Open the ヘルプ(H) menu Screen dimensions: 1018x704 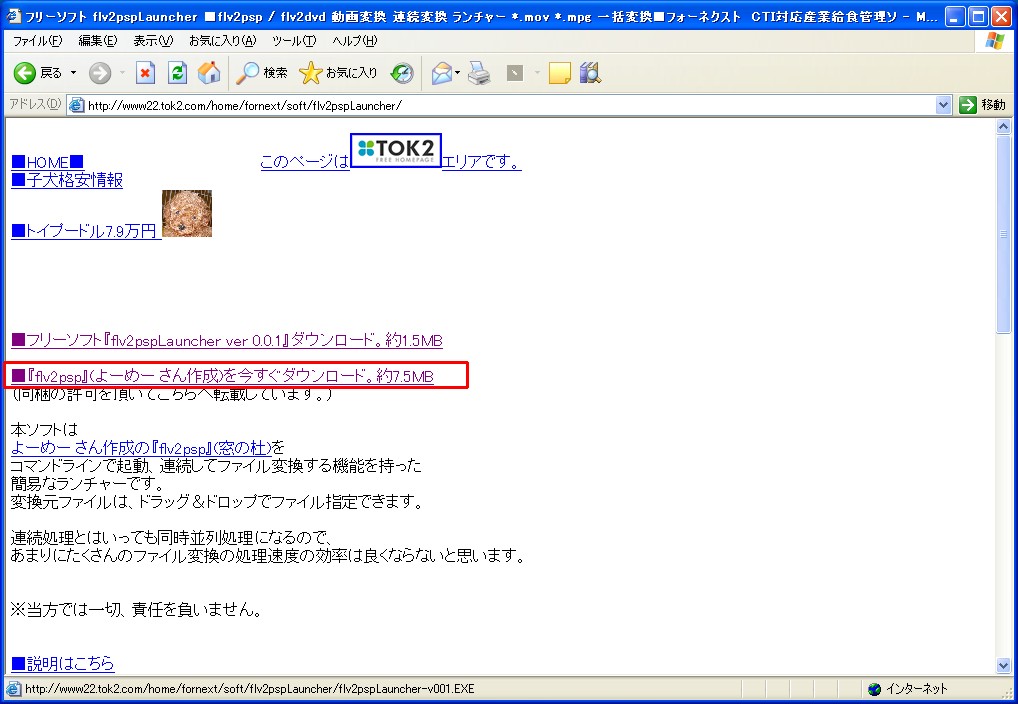(x=354, y=41)
